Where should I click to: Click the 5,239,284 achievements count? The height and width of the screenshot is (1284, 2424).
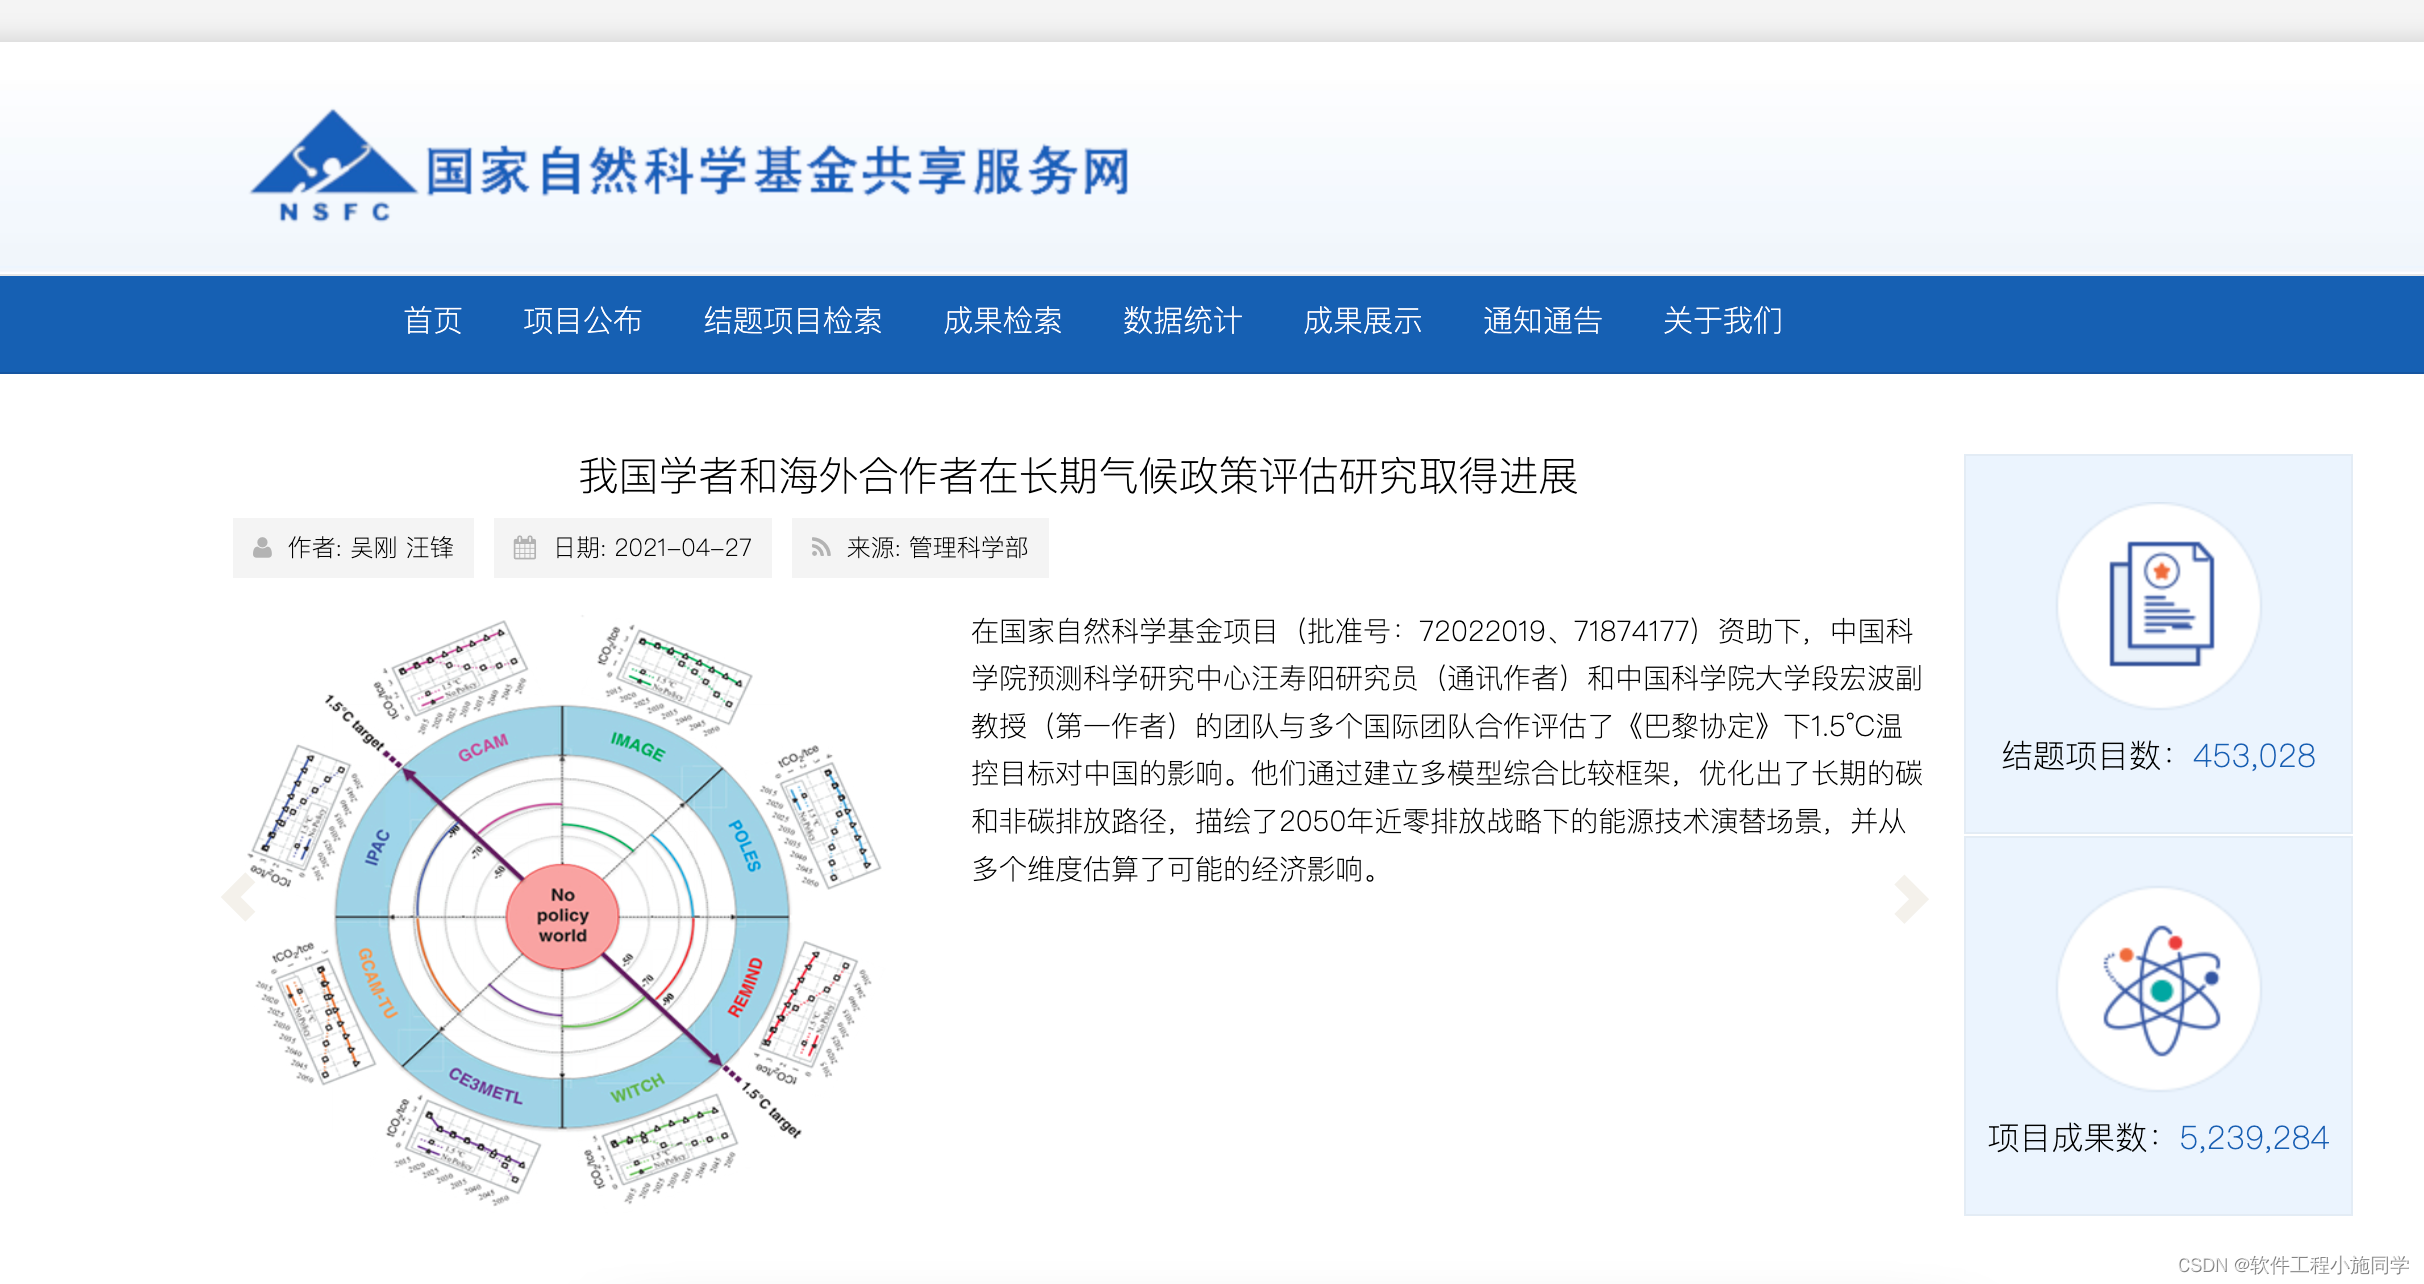click(x=2253, y=1138)
